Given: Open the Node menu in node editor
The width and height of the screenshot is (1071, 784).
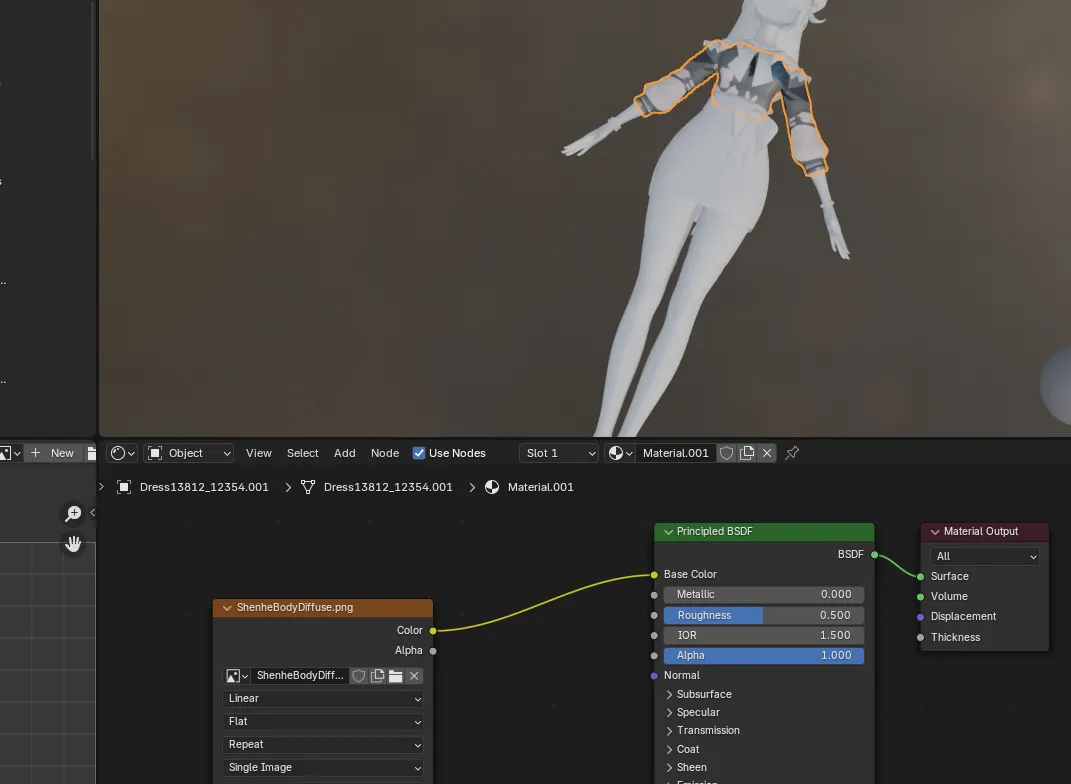Looking at the screenshot, I should click(x=385, y=453).
